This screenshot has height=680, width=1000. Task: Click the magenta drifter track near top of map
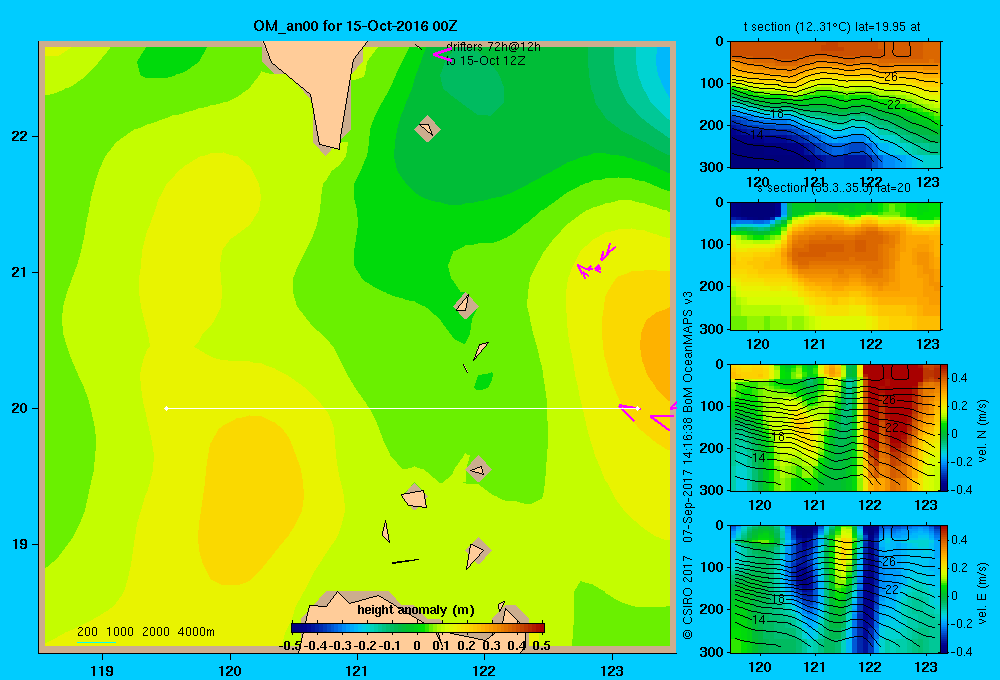point(442,55)
